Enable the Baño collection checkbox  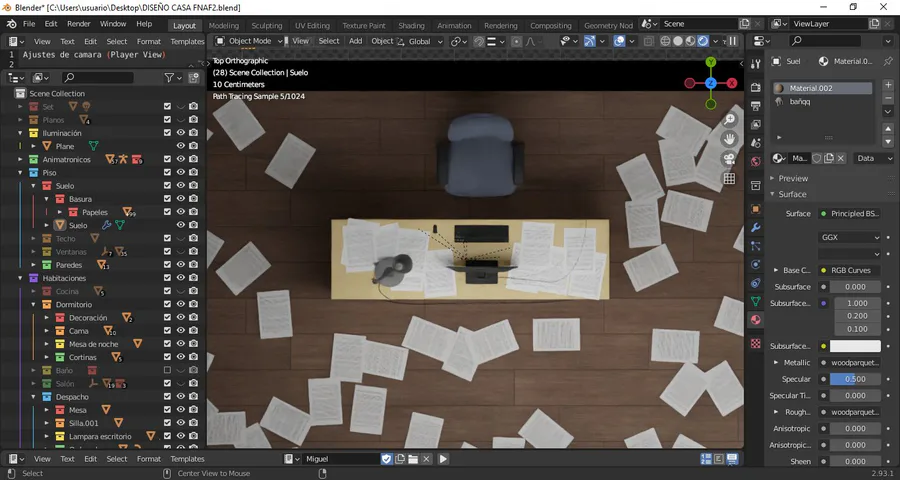click(167, 370)
